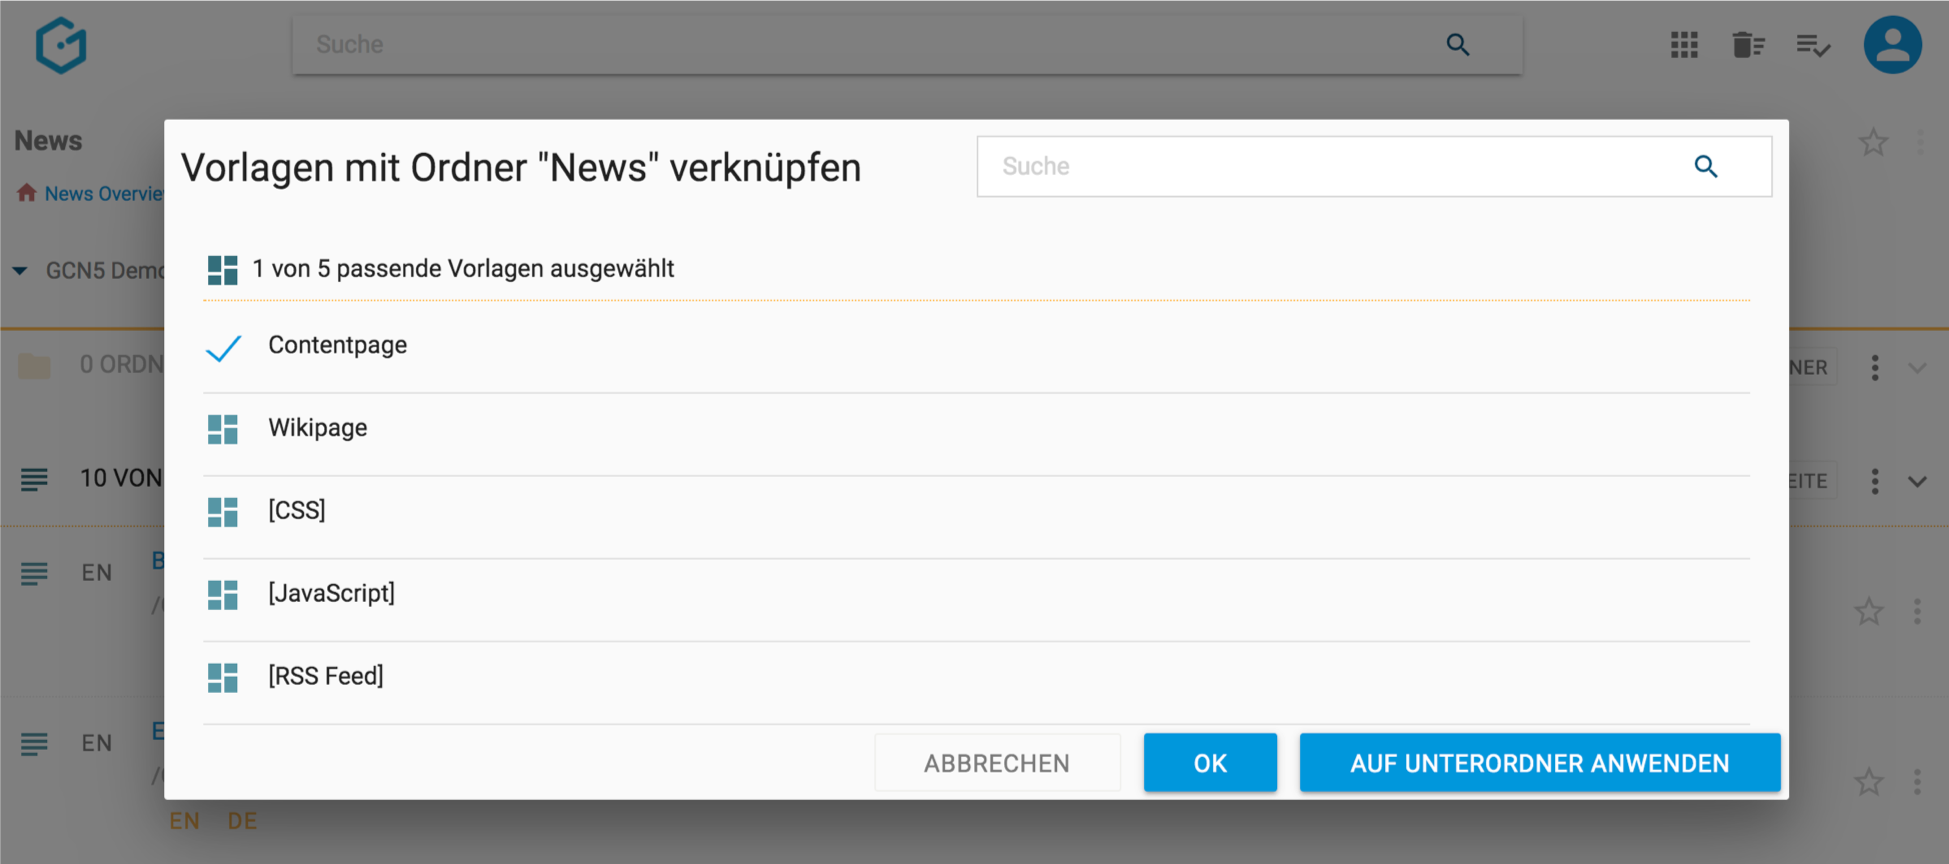The height and width of the screenshot is (864, 1949).
Task: Deselect the Contentpage checkmark
Action: click(223, 347)
